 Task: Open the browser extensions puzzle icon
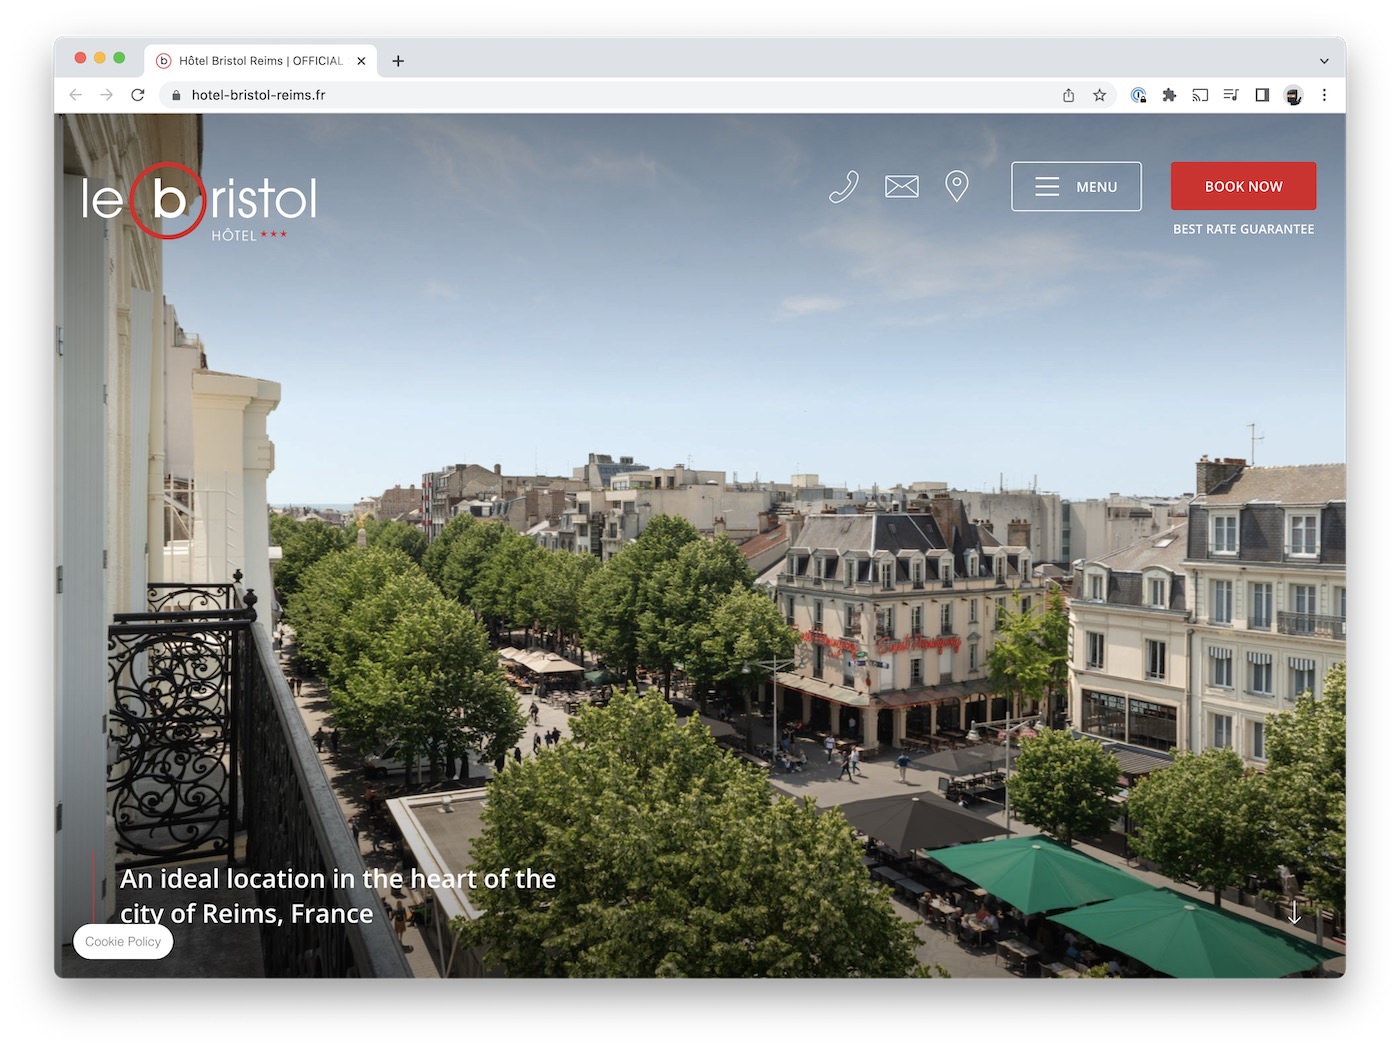coord(1169,95)
